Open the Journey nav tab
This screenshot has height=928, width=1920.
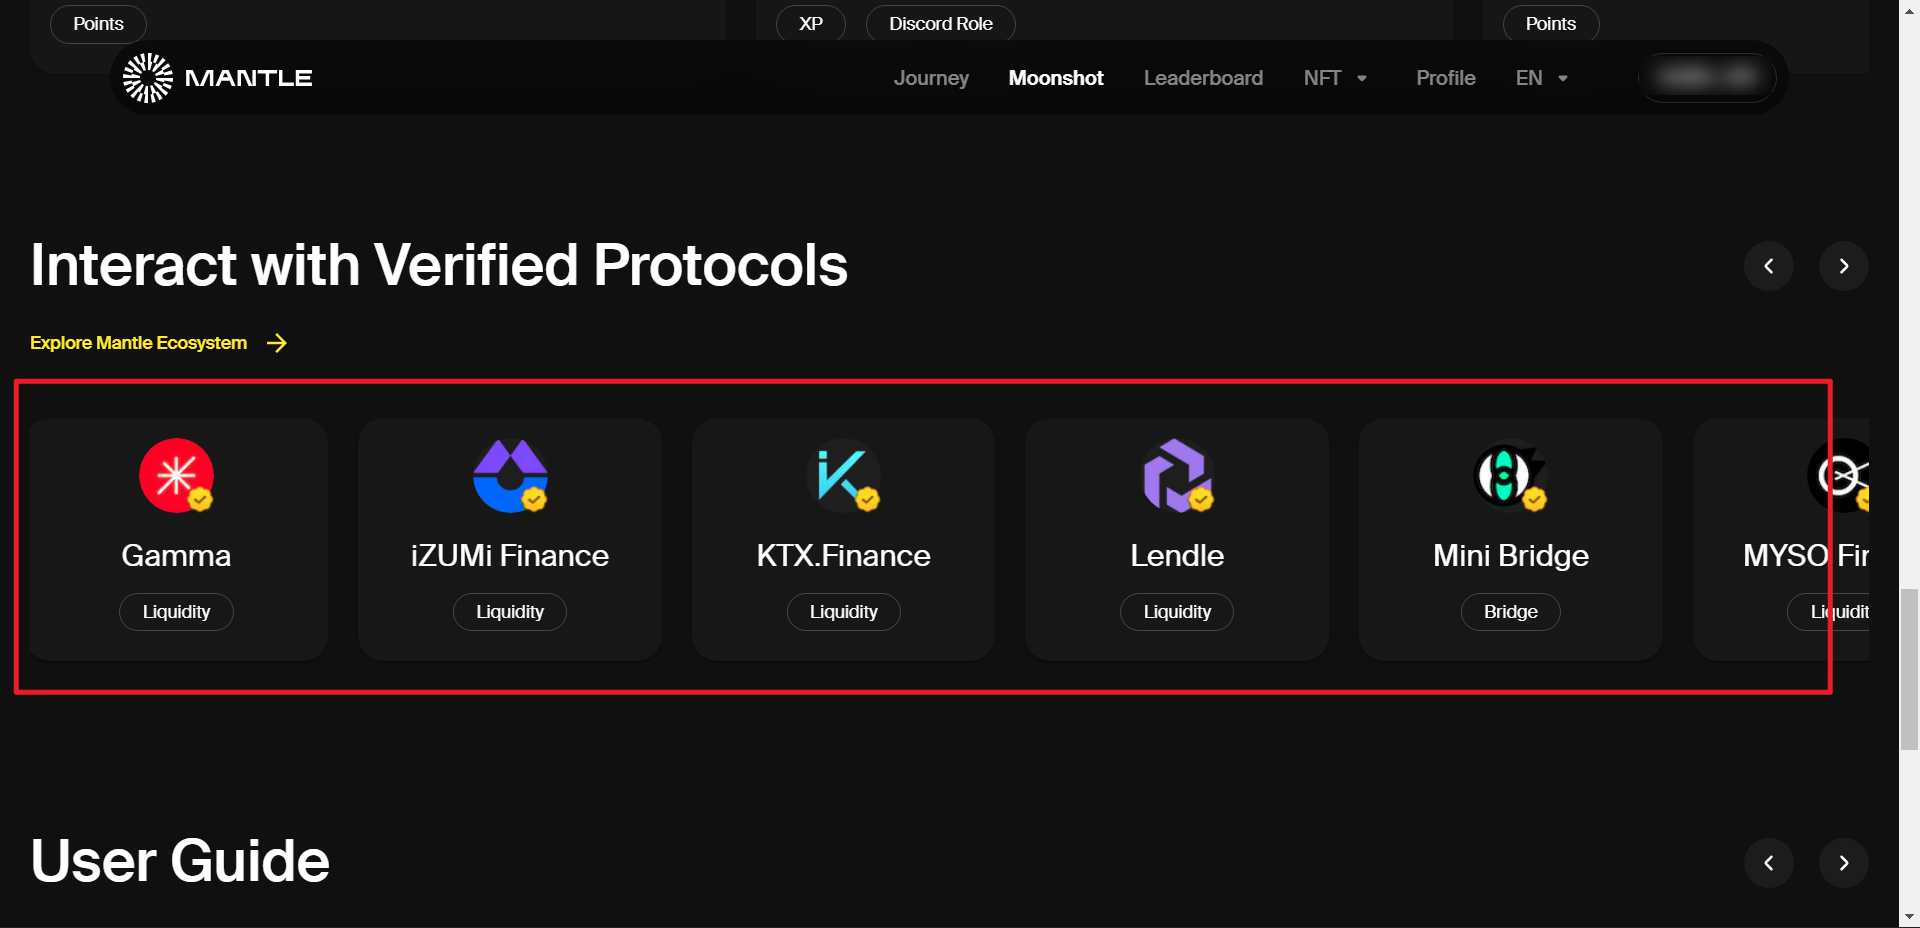931,78
